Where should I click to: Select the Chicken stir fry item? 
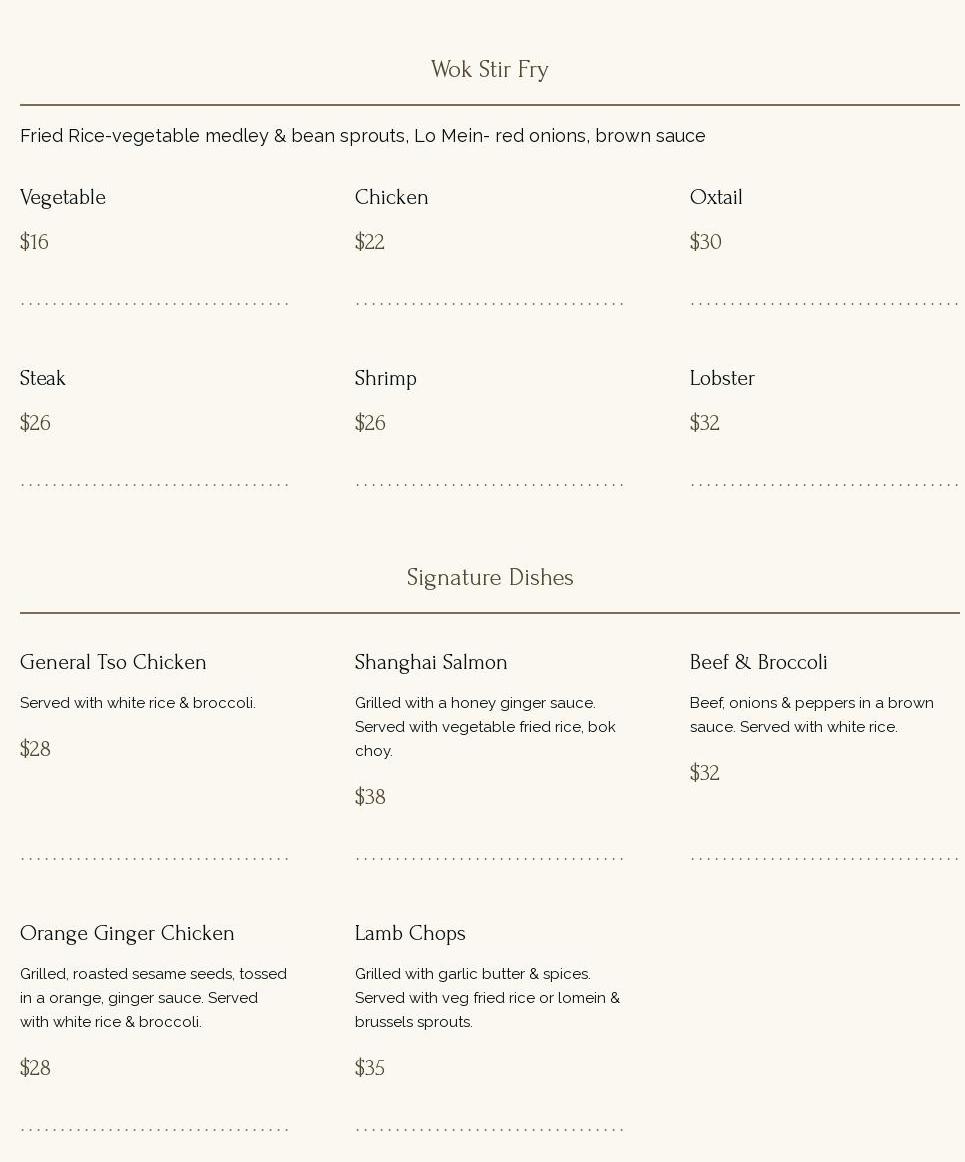click(x=391, y=198)
